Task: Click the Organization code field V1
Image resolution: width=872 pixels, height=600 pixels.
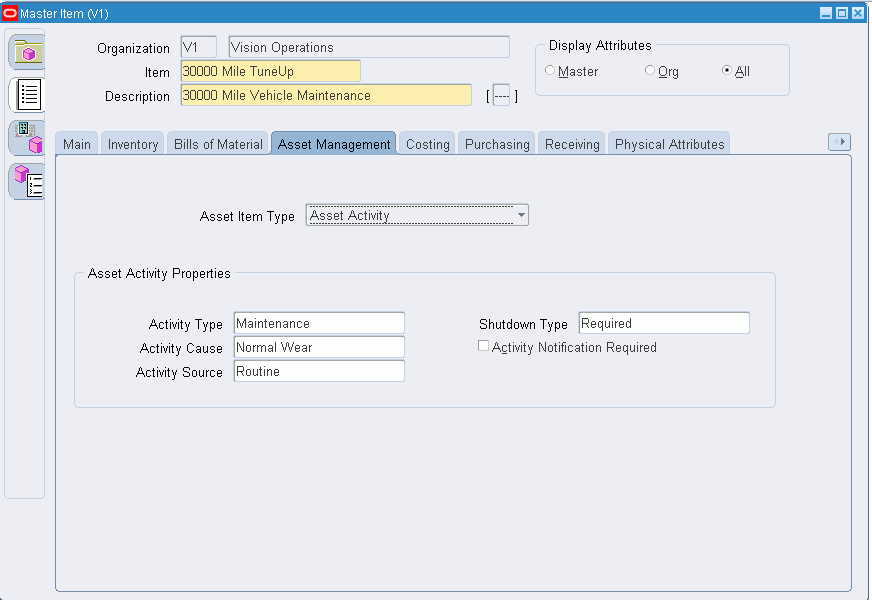Action: click(199, 47)
